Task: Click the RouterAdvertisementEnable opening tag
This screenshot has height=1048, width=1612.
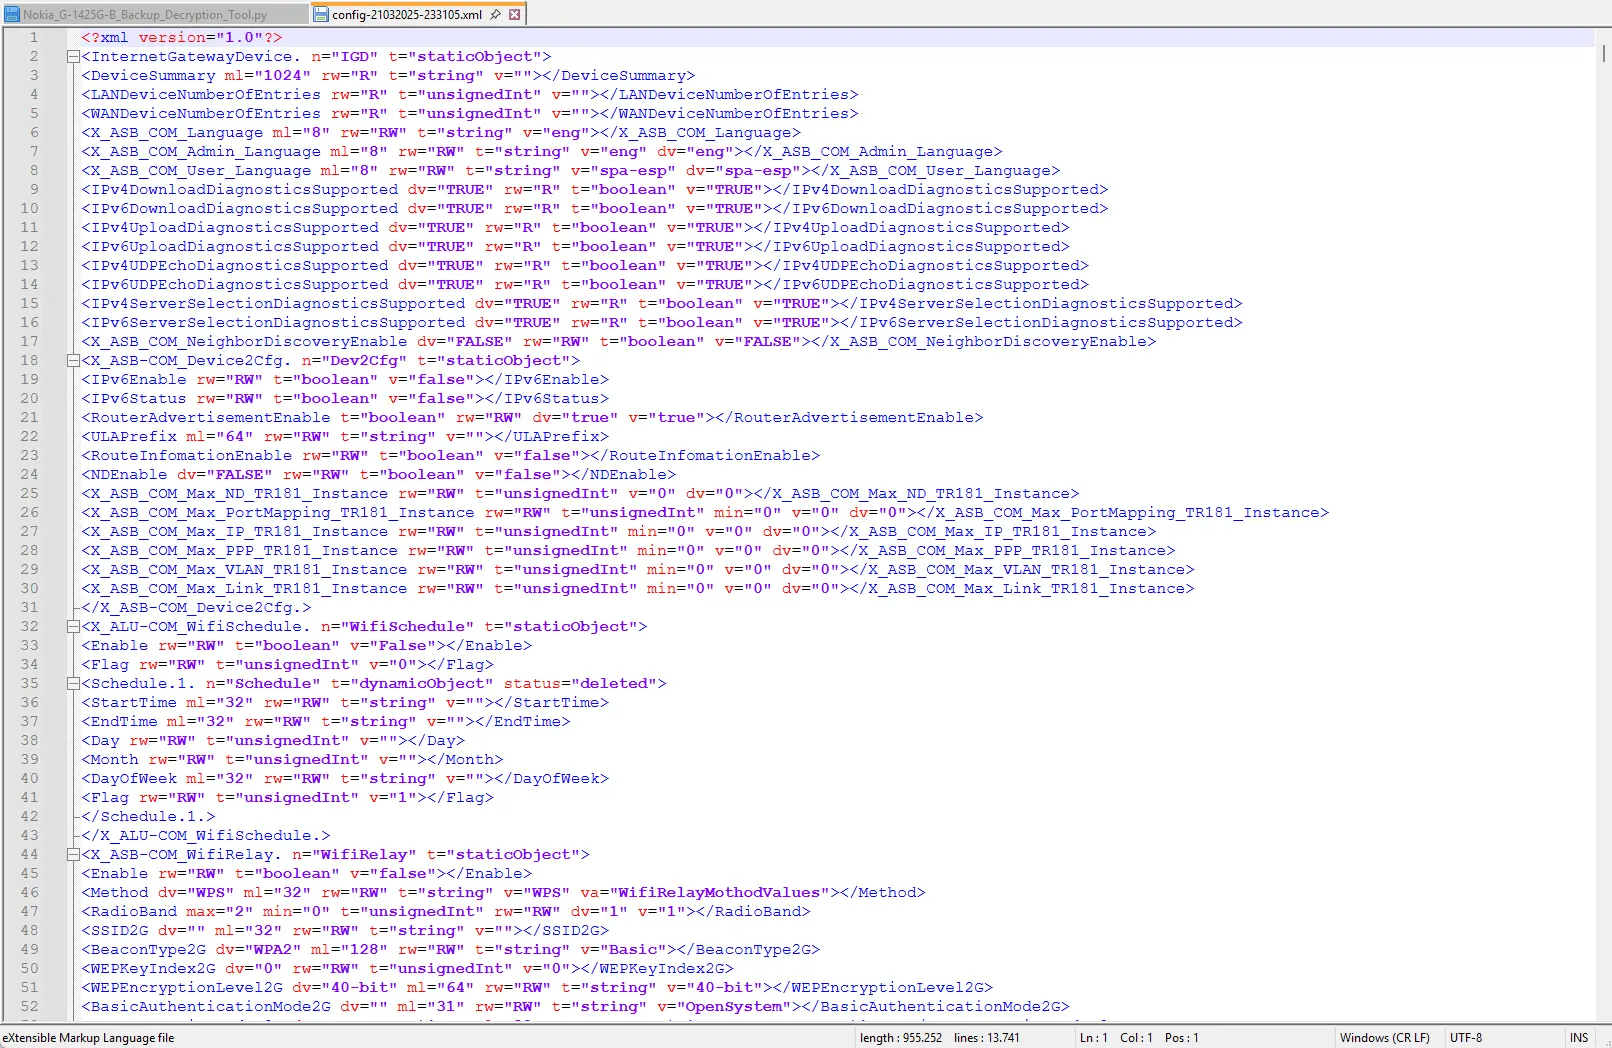Action: tap(206, 418)
